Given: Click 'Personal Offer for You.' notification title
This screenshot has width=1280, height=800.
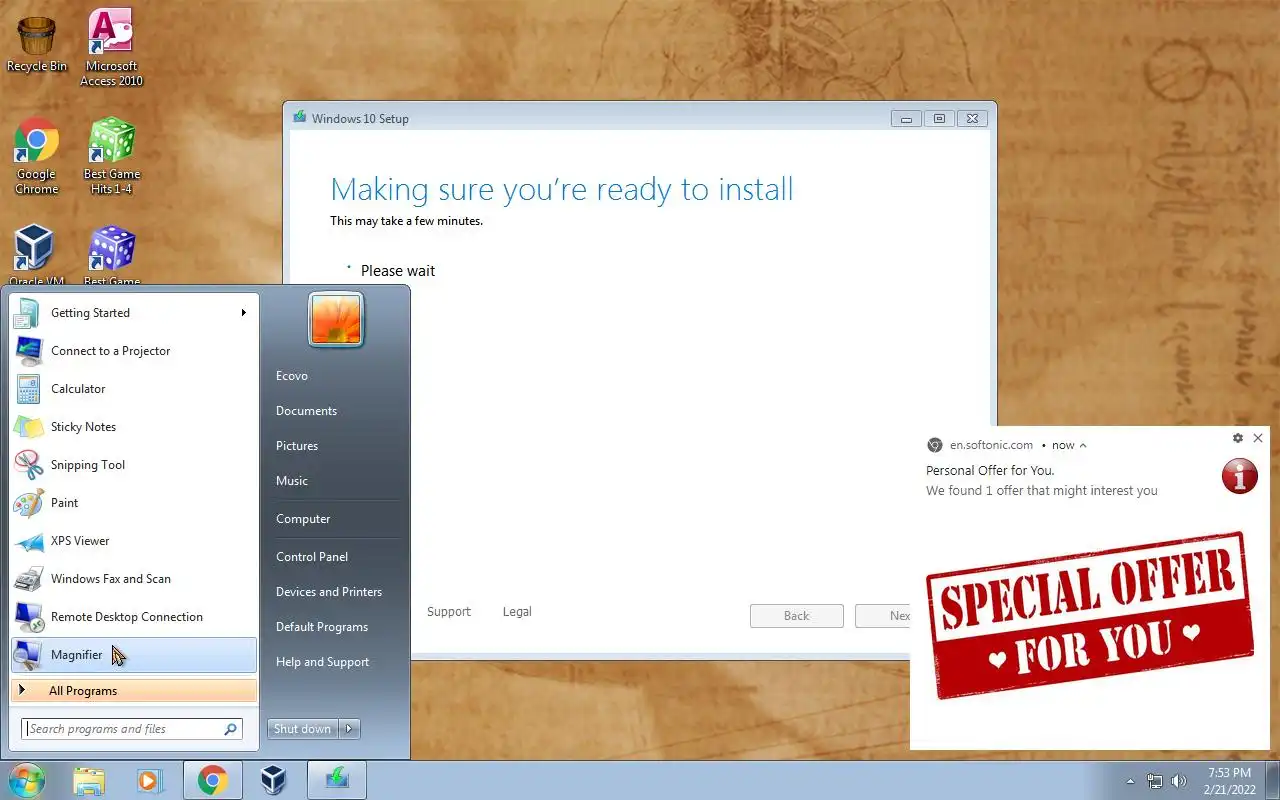Looking at the screenshot, I should coord(990,471).
